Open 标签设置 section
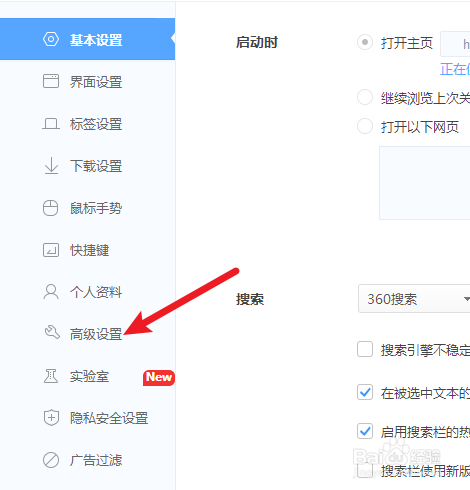 tap(87, 124)
